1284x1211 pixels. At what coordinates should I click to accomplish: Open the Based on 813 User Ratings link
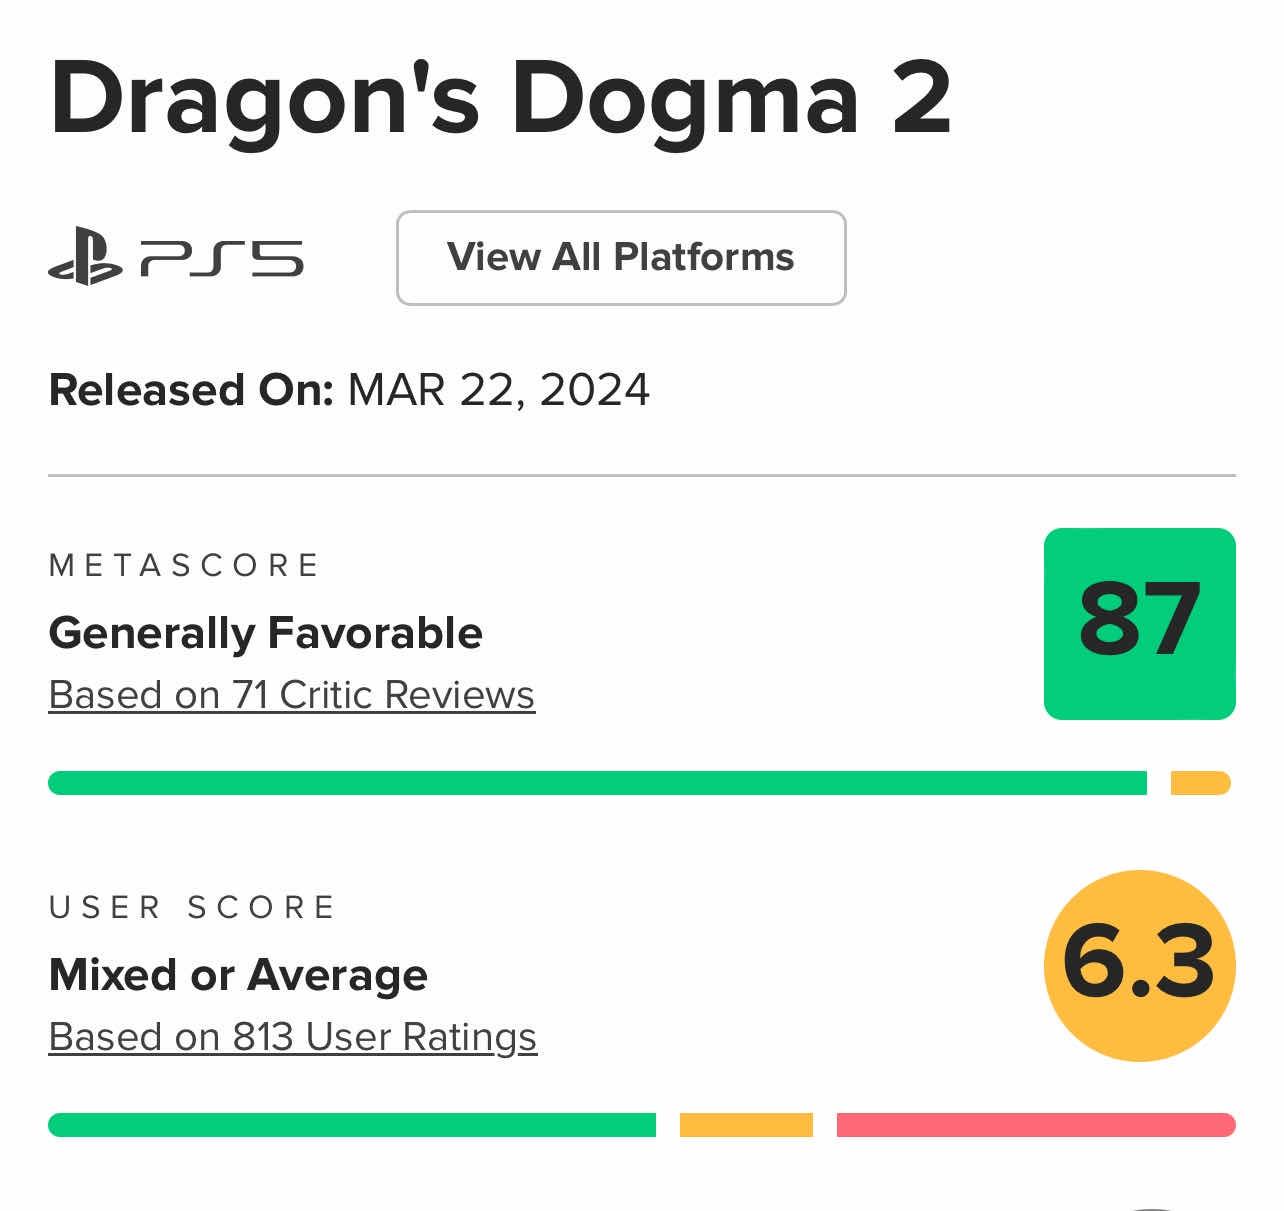[x=292, y=1037]
